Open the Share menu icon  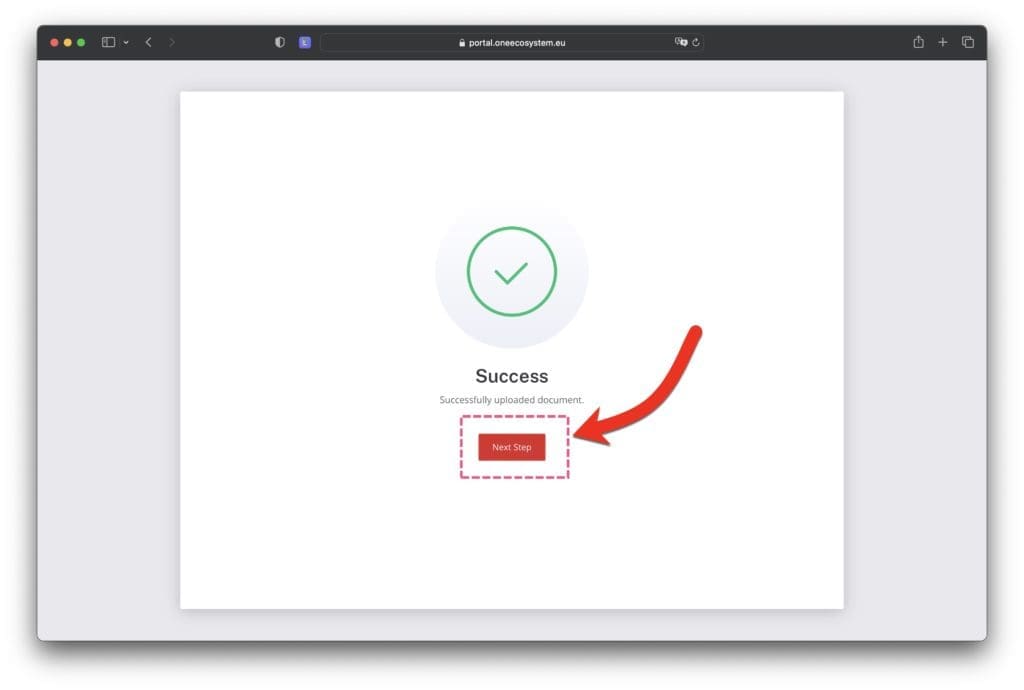tap(918, 42)
